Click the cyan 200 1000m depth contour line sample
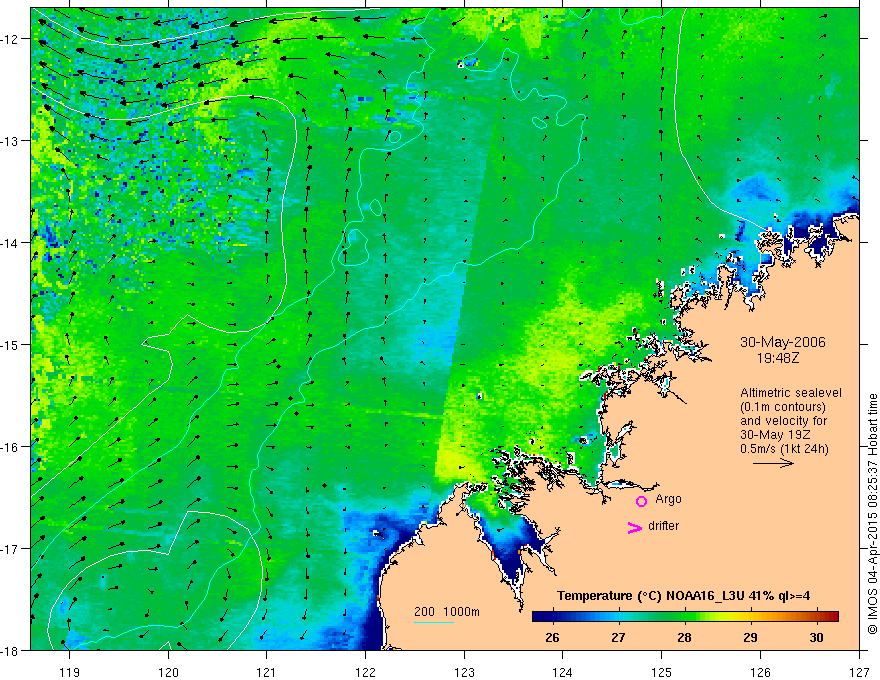The height and width of the screenshot is (680, 880). pyautogui.click(x=433, y=622)
